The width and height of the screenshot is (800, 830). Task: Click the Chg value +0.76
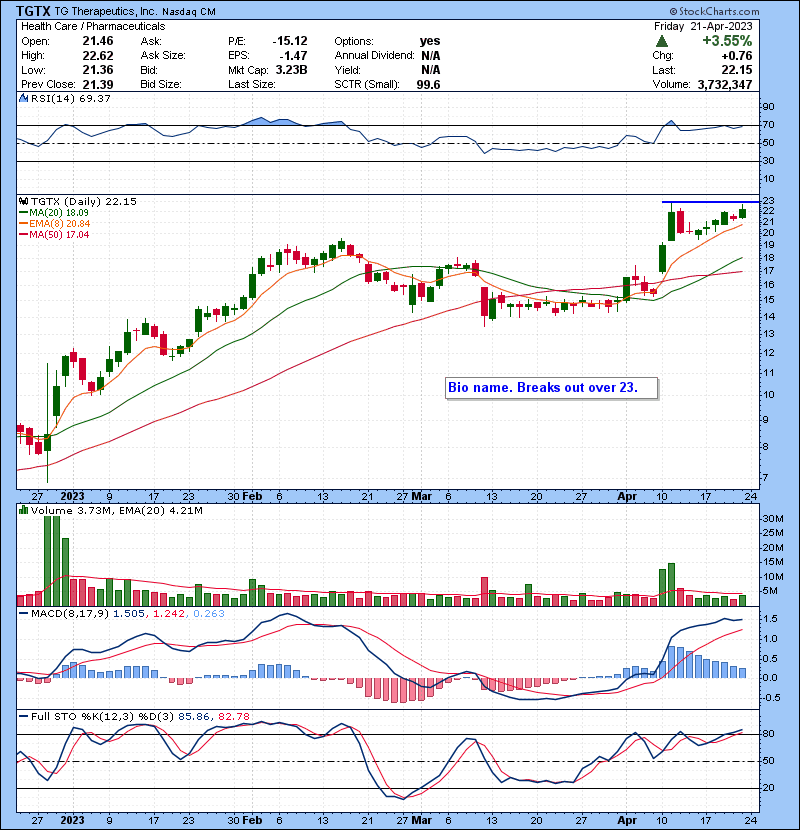click(736, 56)
